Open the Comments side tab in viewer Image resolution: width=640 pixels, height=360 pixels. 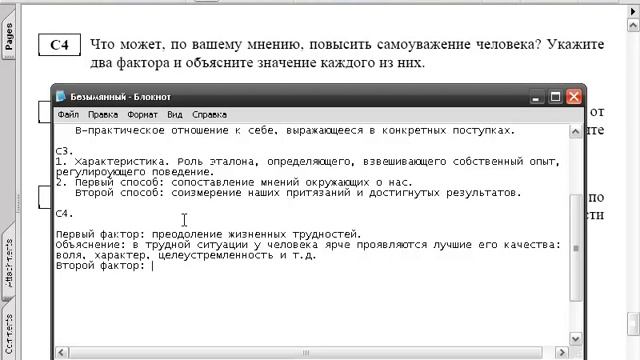coord(9,334)
